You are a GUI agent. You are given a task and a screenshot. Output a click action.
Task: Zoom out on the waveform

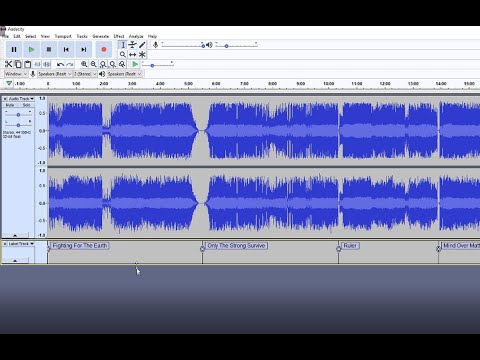click(94, 64)
